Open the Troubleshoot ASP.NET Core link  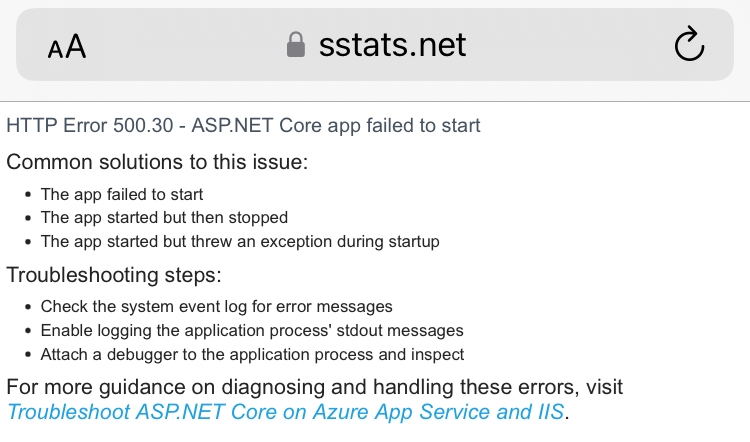[286, 411]
